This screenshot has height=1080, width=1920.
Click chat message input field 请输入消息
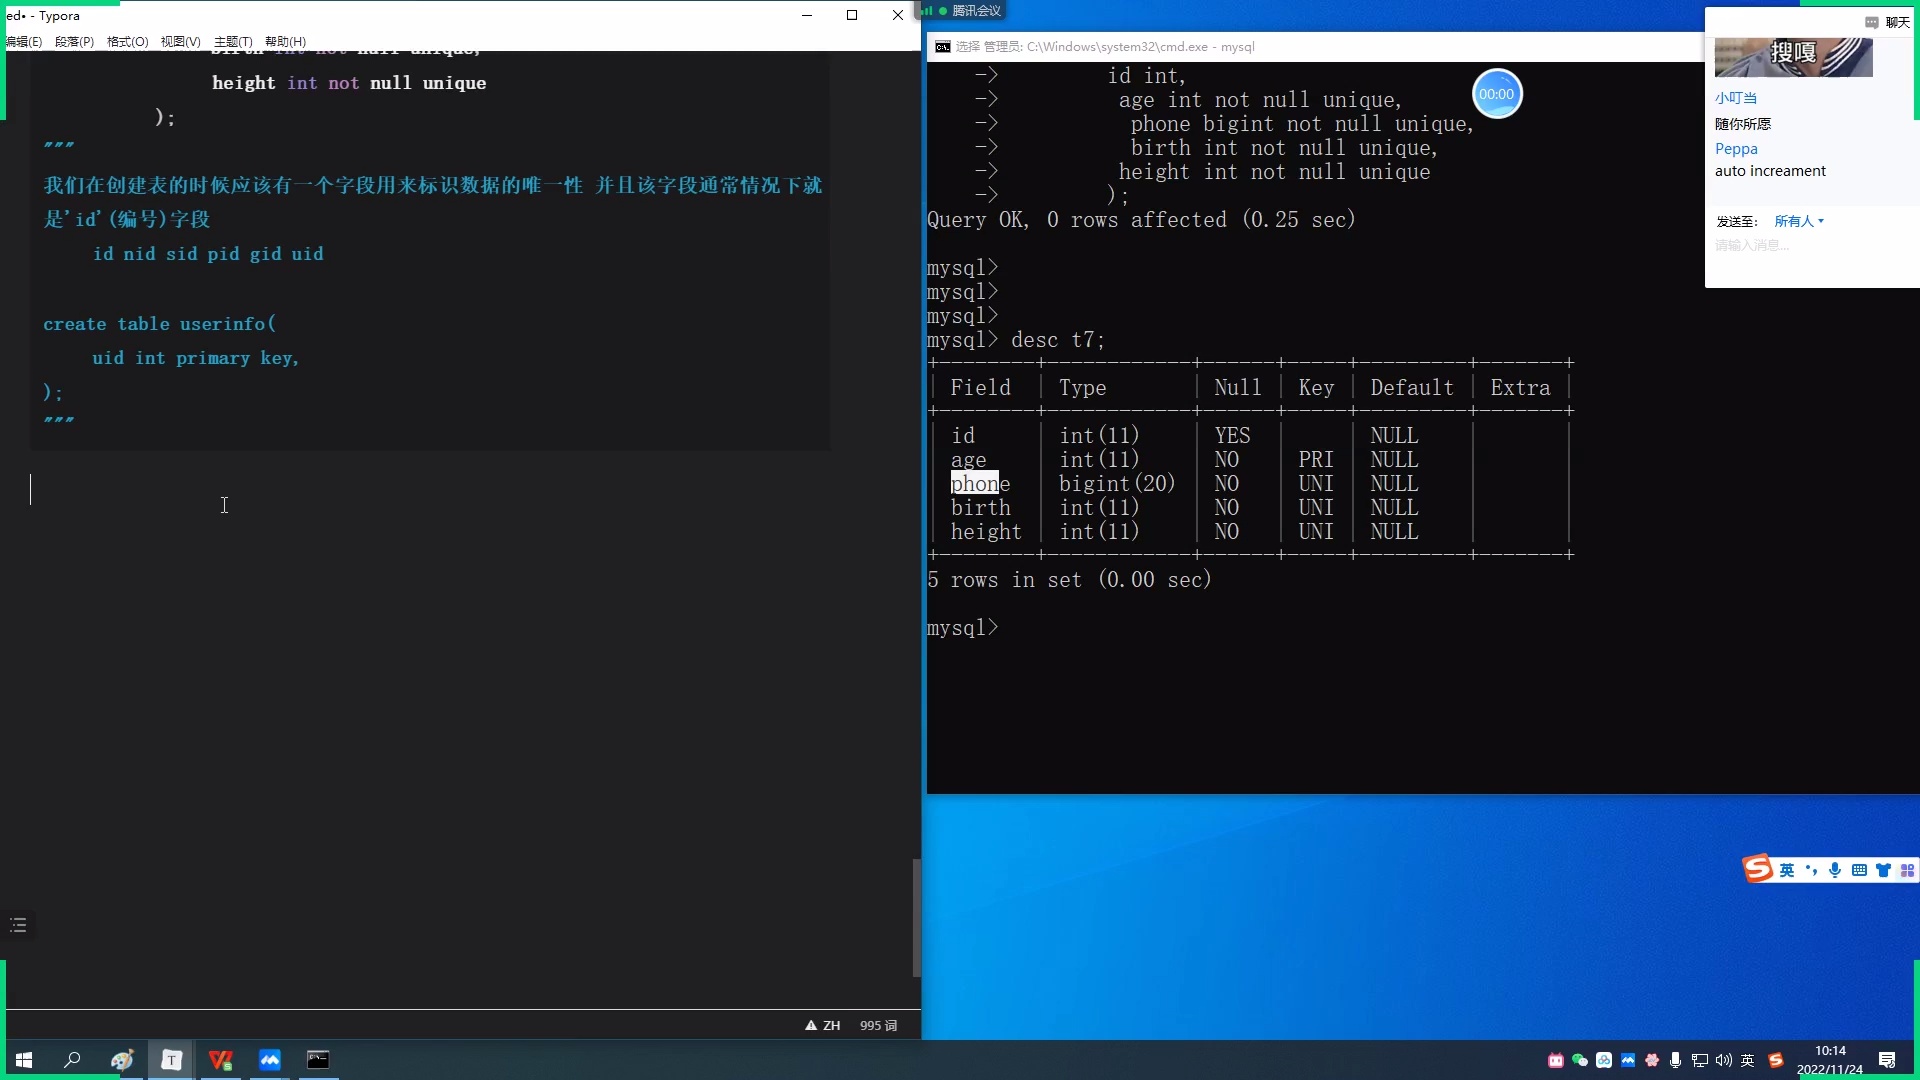(x=1752, y=245)
